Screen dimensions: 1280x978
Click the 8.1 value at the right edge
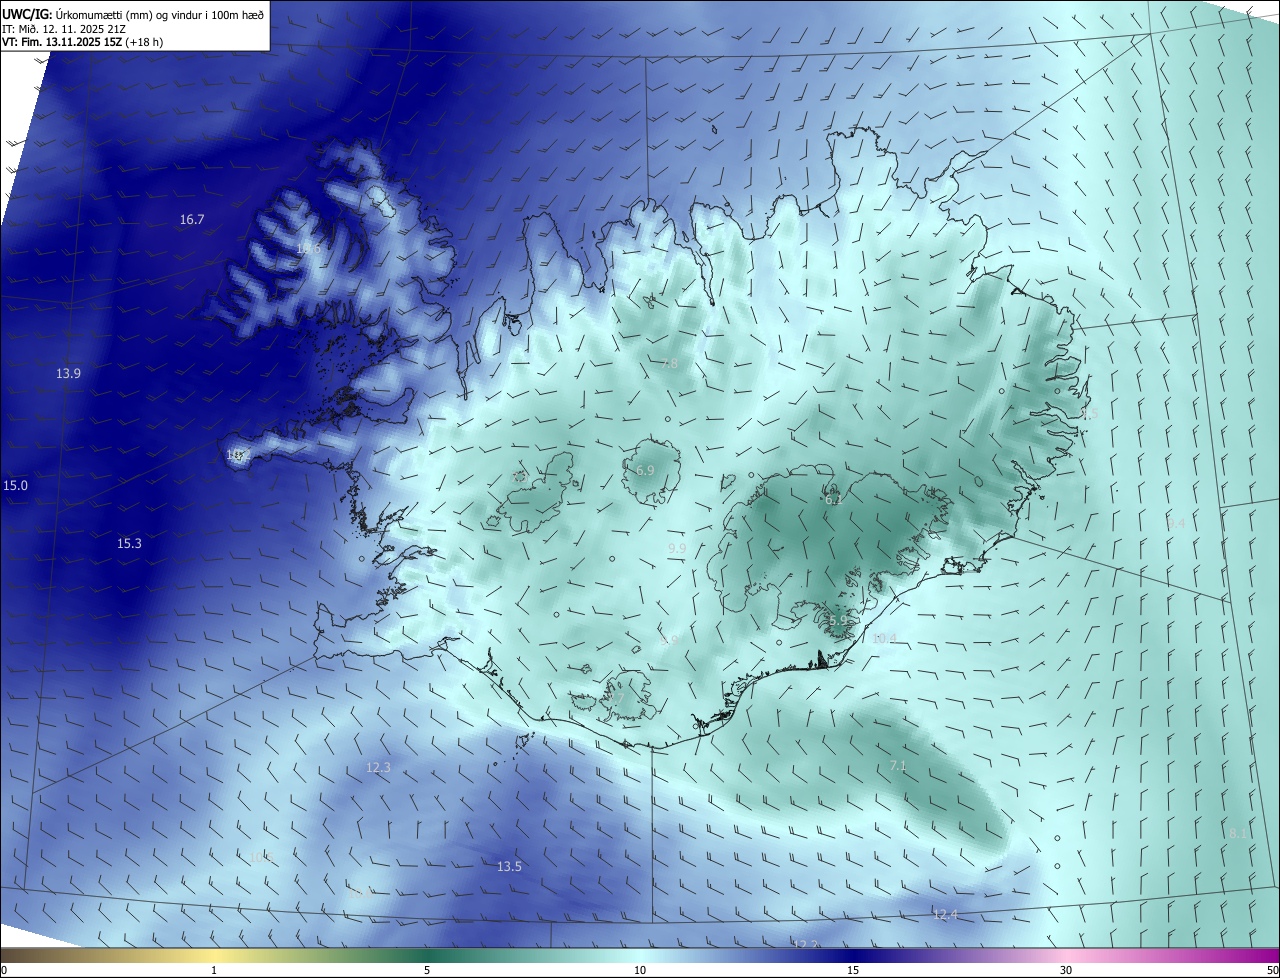[1238, 833]
